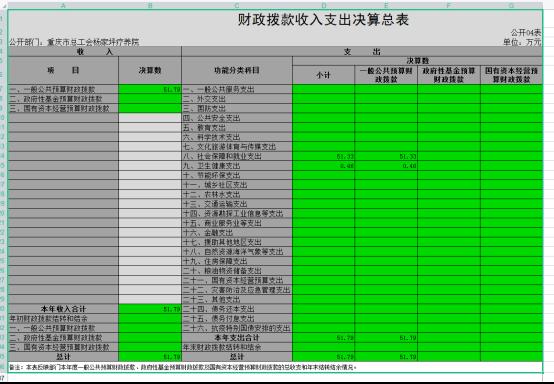554x384 pixels.
Task: Select the 十六、金融支出 cell
Action: tap(237, 232)
